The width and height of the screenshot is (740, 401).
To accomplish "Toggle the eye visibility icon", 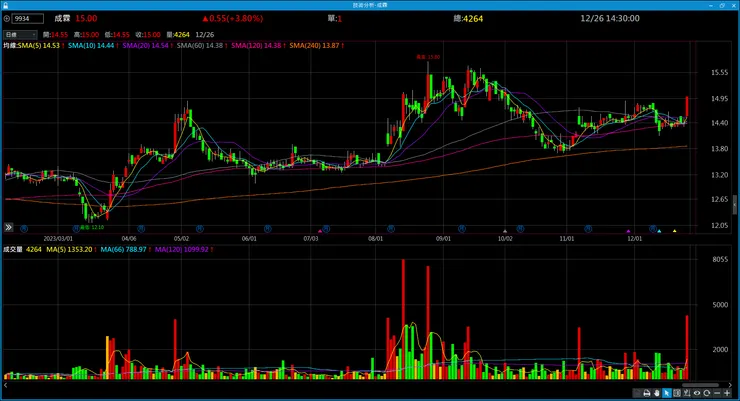I will (x=697, y=393).
